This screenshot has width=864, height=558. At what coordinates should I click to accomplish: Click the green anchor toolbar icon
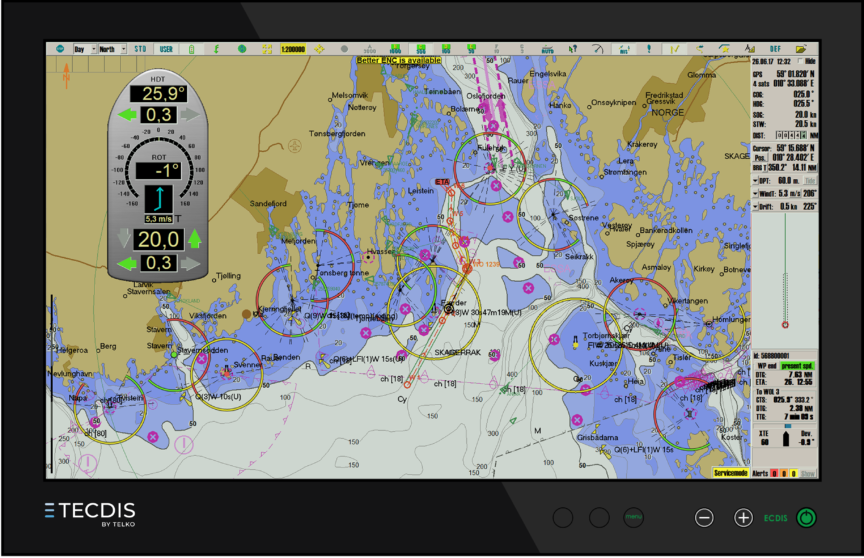[217, 49]
